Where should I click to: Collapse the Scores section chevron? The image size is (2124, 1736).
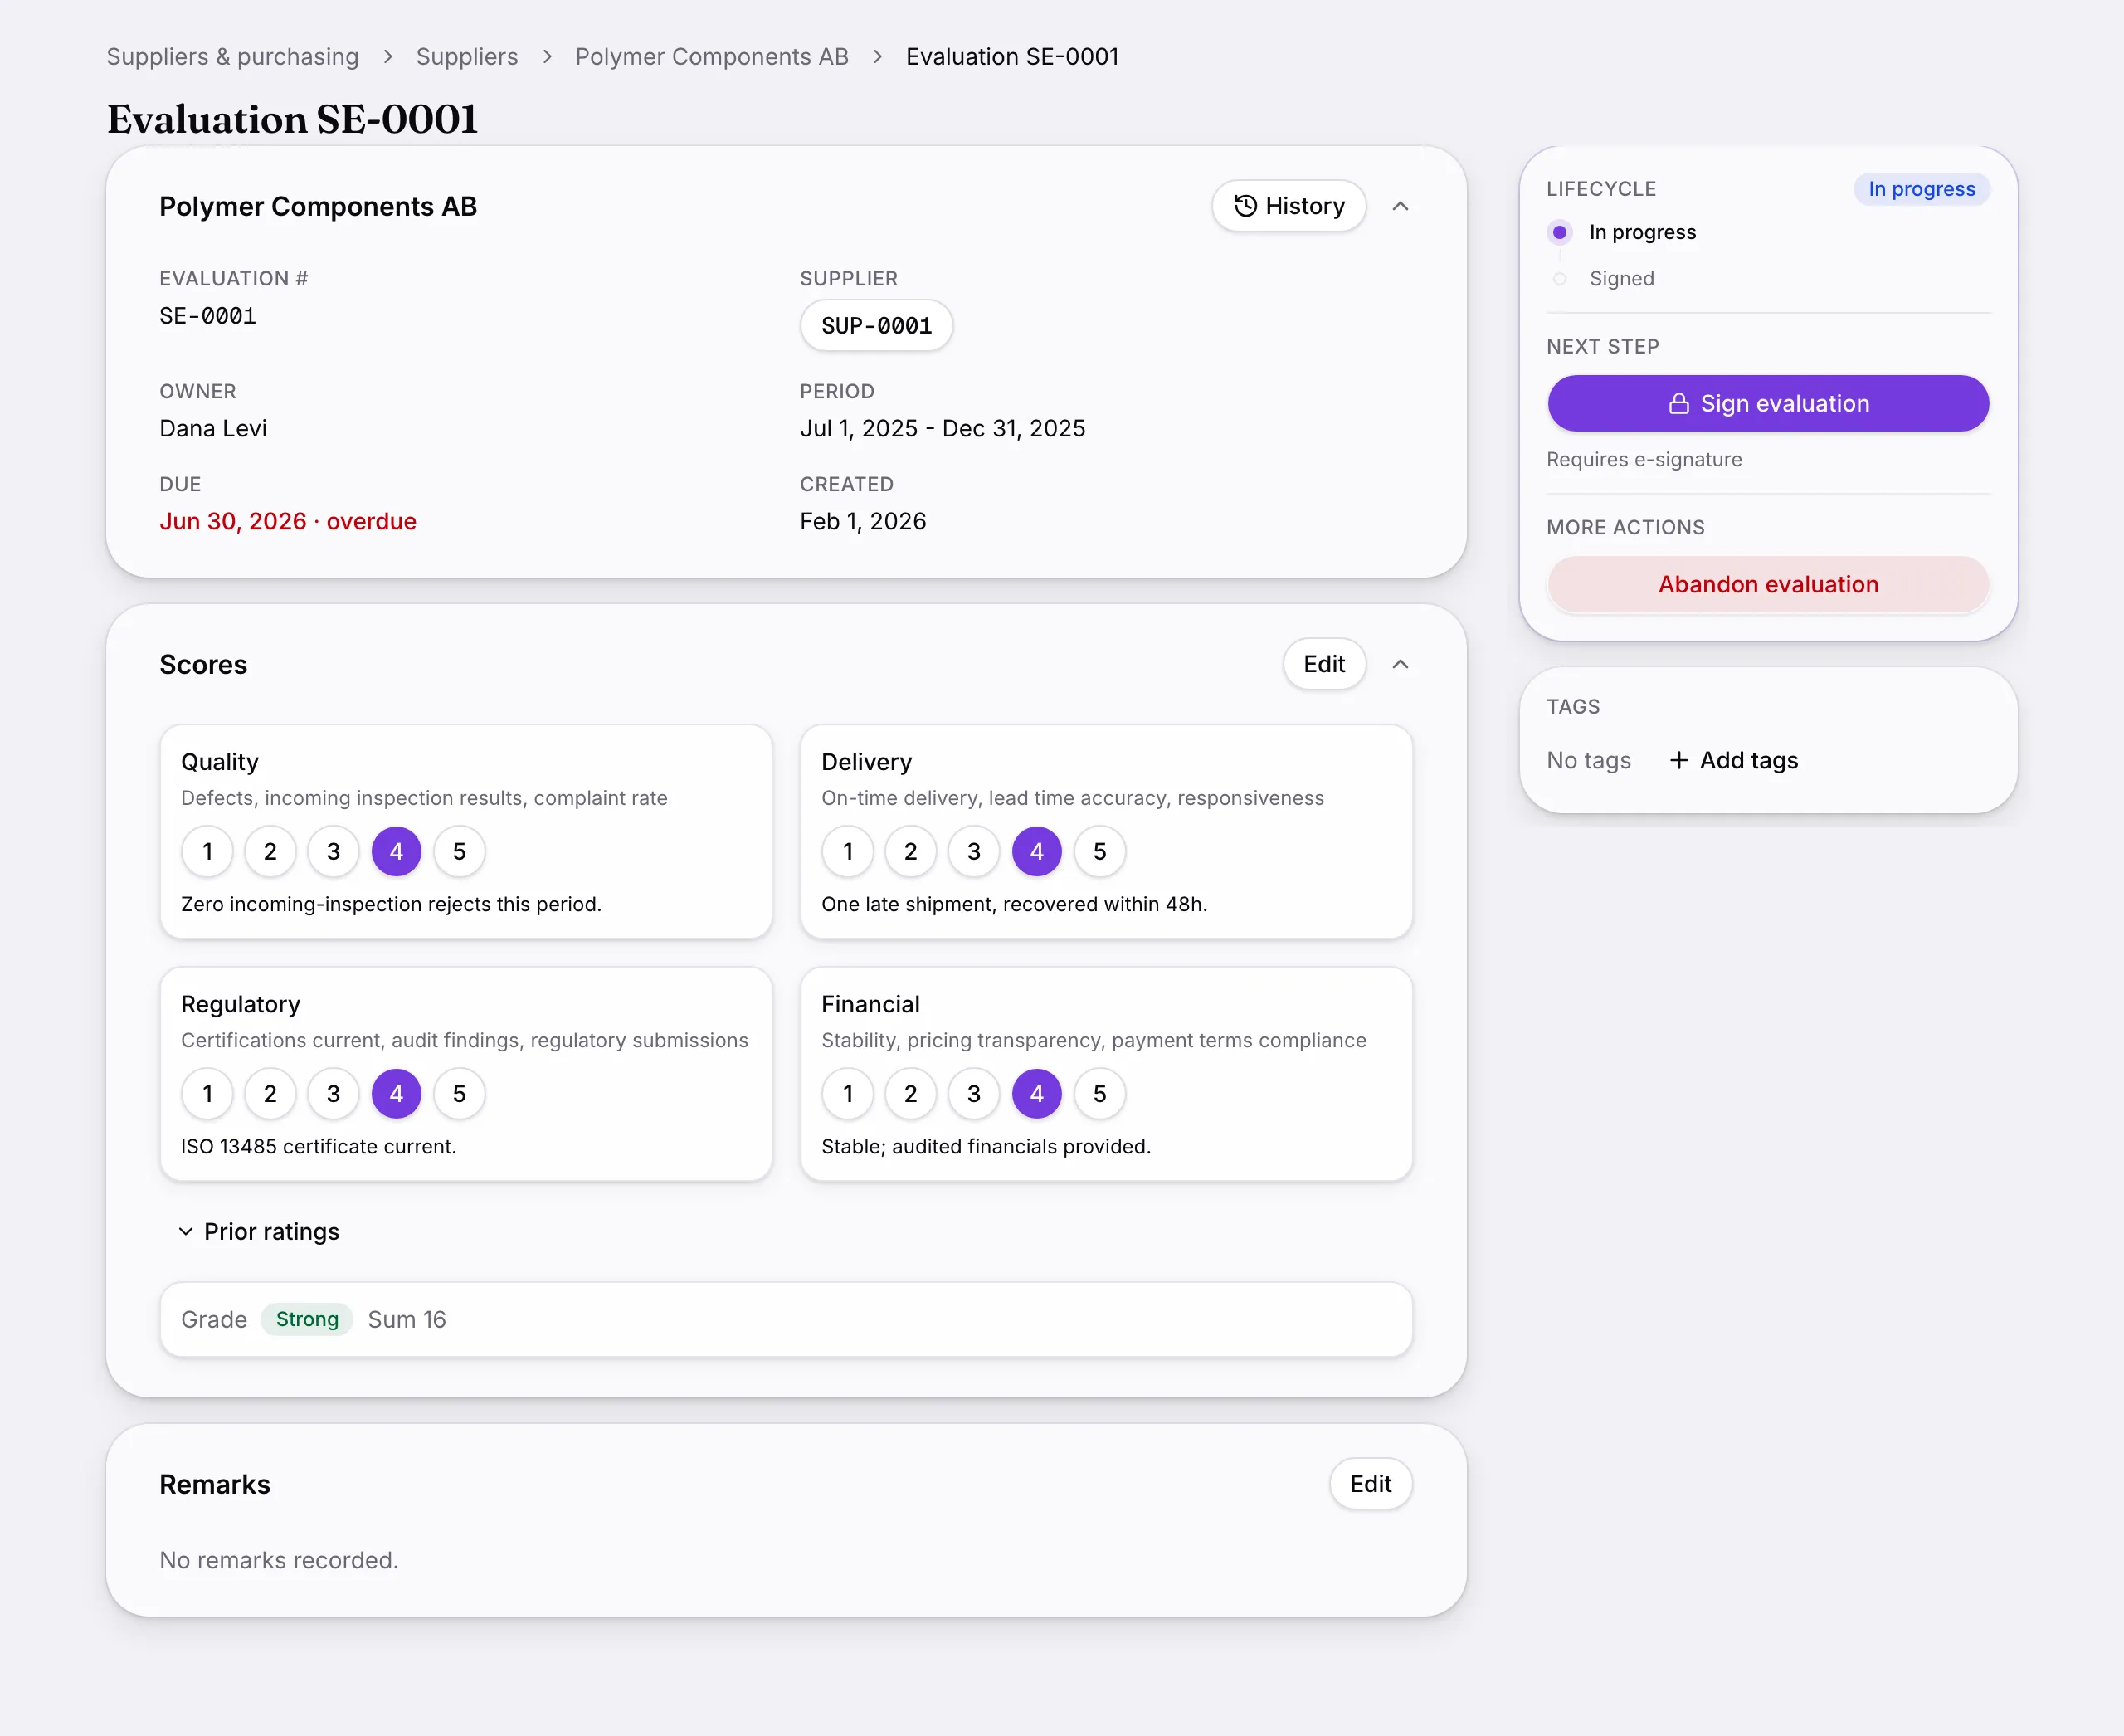click(x=1400, y=664)
